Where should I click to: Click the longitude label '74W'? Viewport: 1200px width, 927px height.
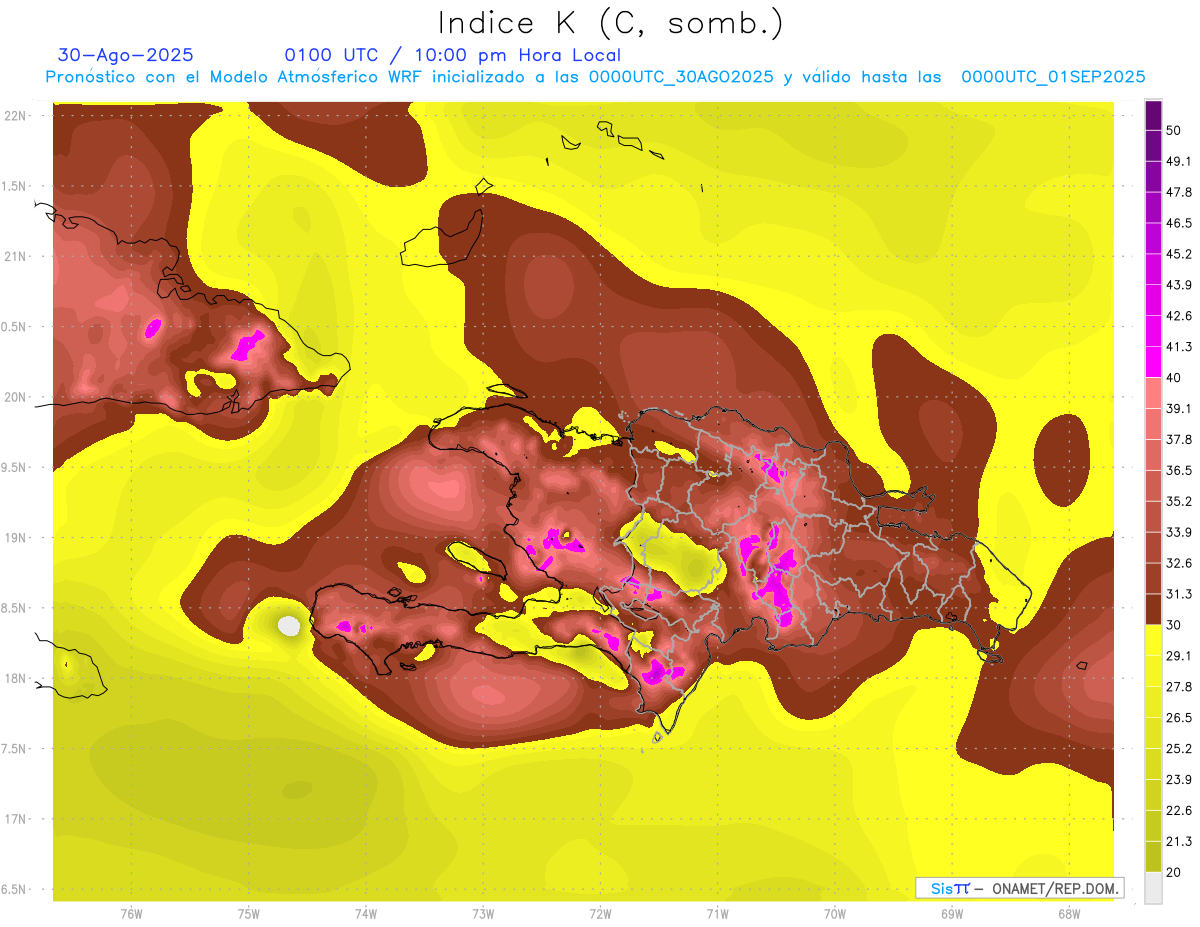coord(366,914)
